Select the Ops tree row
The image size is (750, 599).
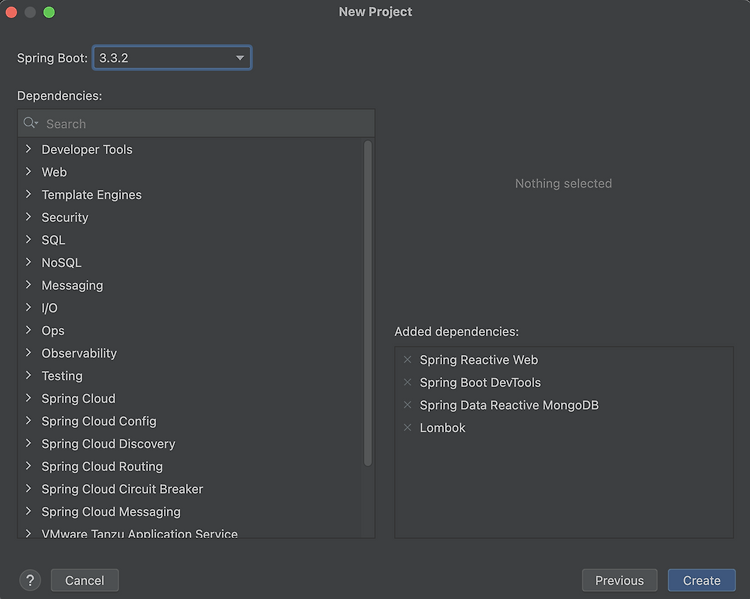pos(190,331)
